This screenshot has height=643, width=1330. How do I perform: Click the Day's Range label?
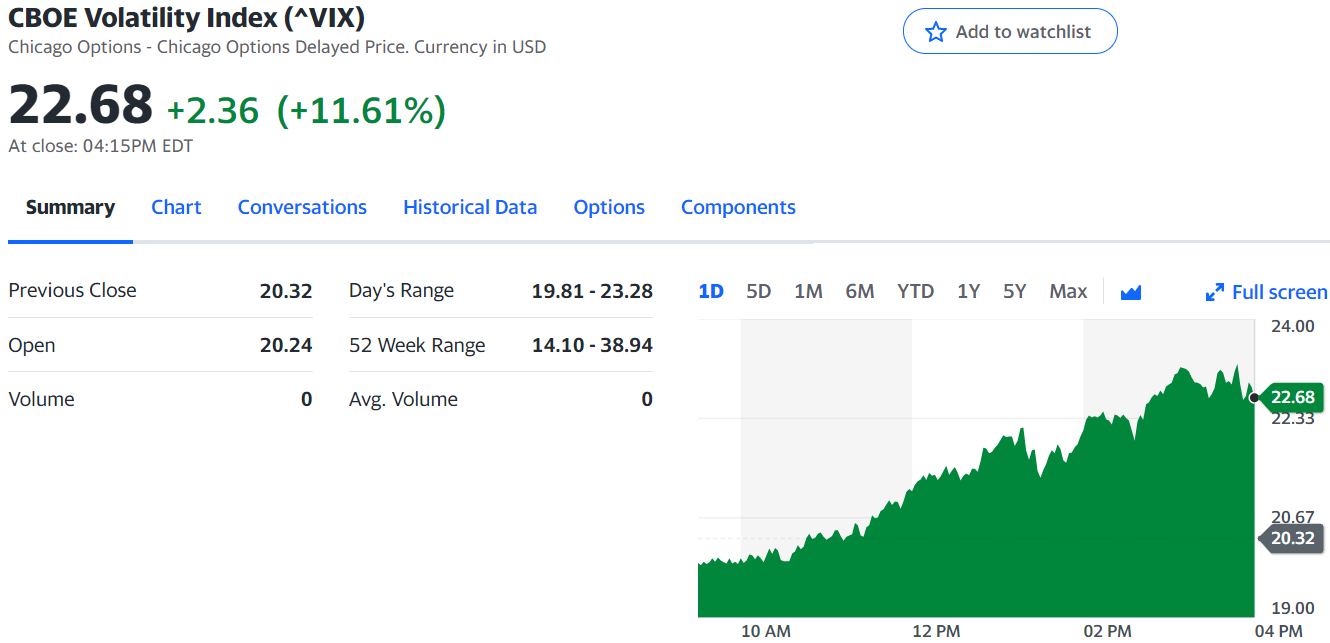click(401, 291)
